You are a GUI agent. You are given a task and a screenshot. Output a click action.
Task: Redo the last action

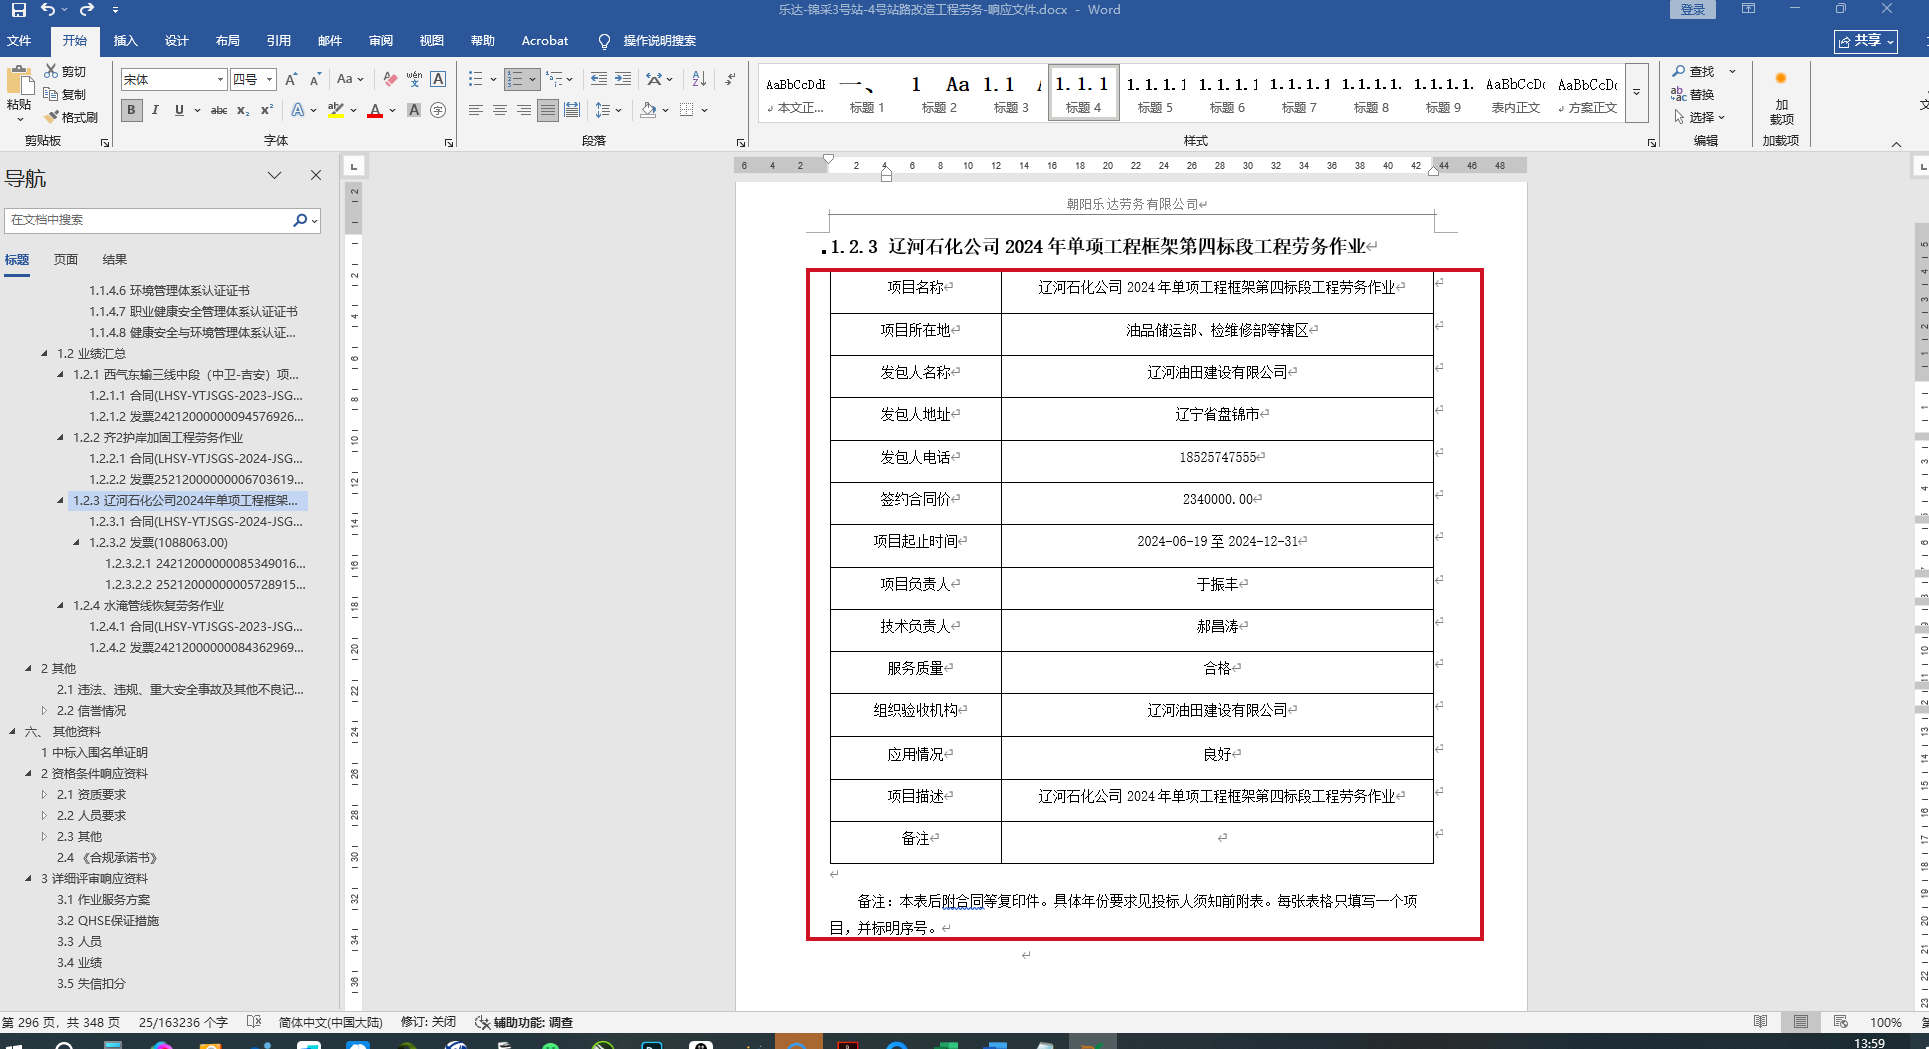[x=87, y=10]
